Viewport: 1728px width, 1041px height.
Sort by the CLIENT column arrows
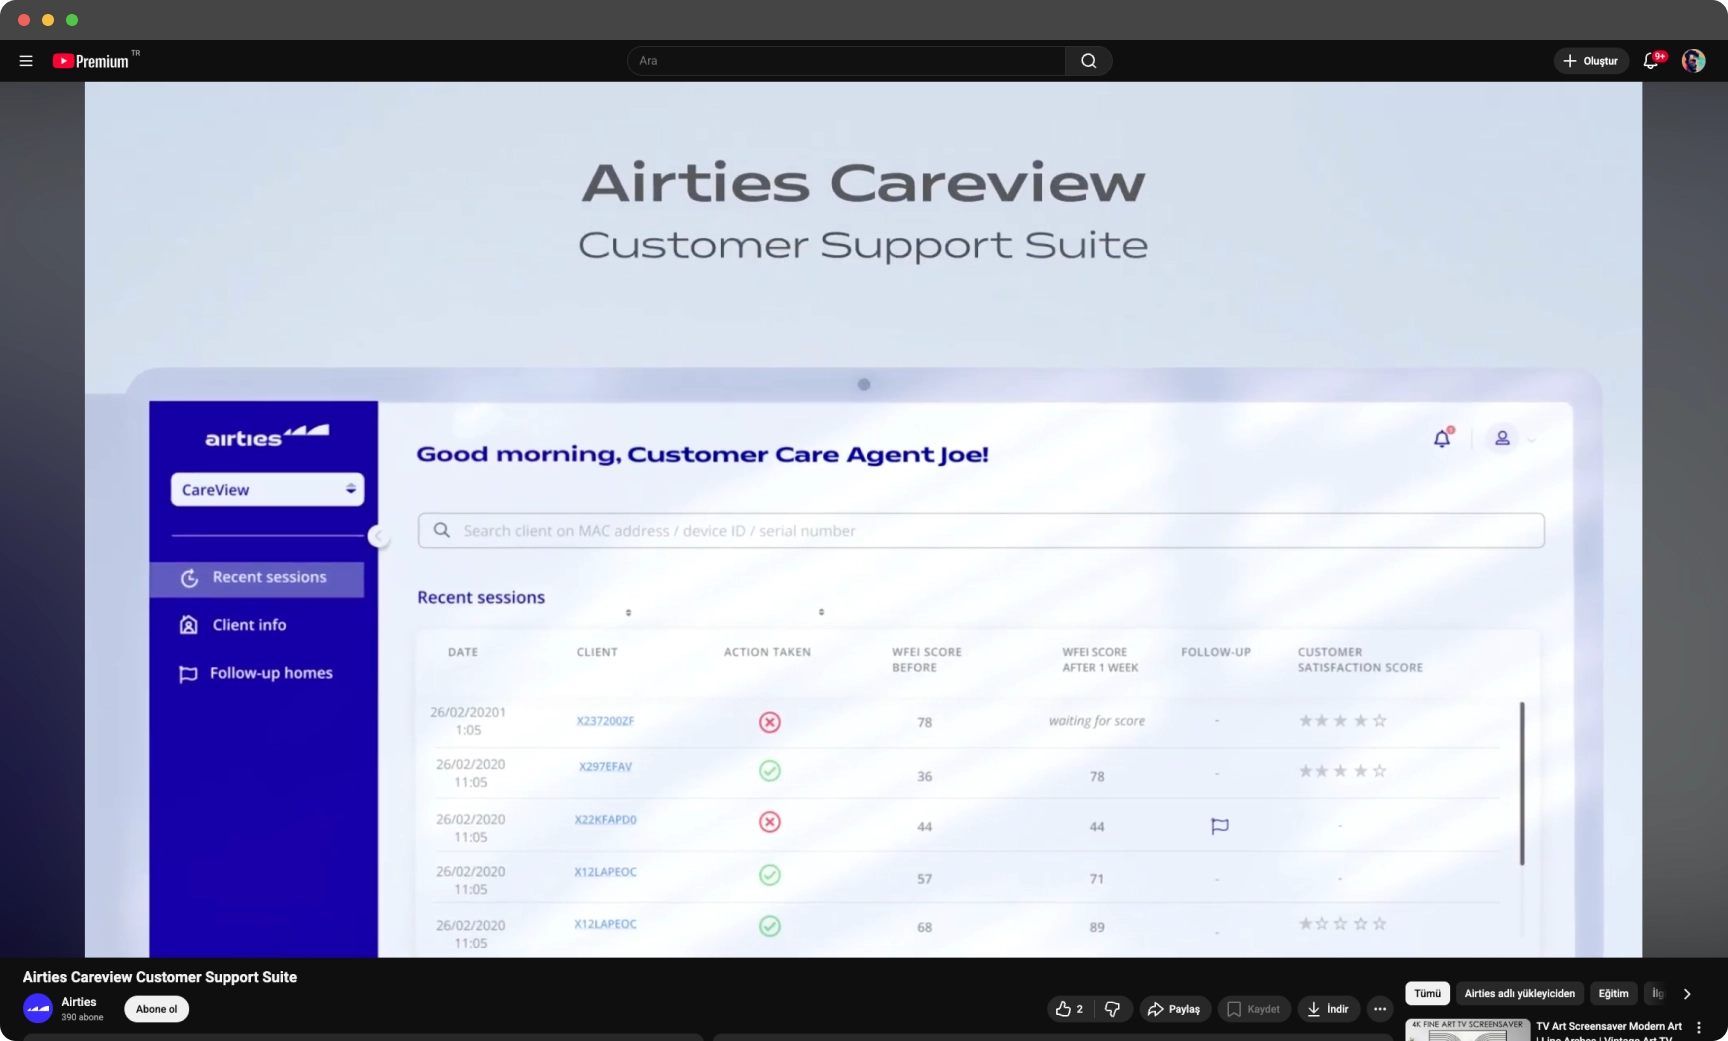pos(628,612)
